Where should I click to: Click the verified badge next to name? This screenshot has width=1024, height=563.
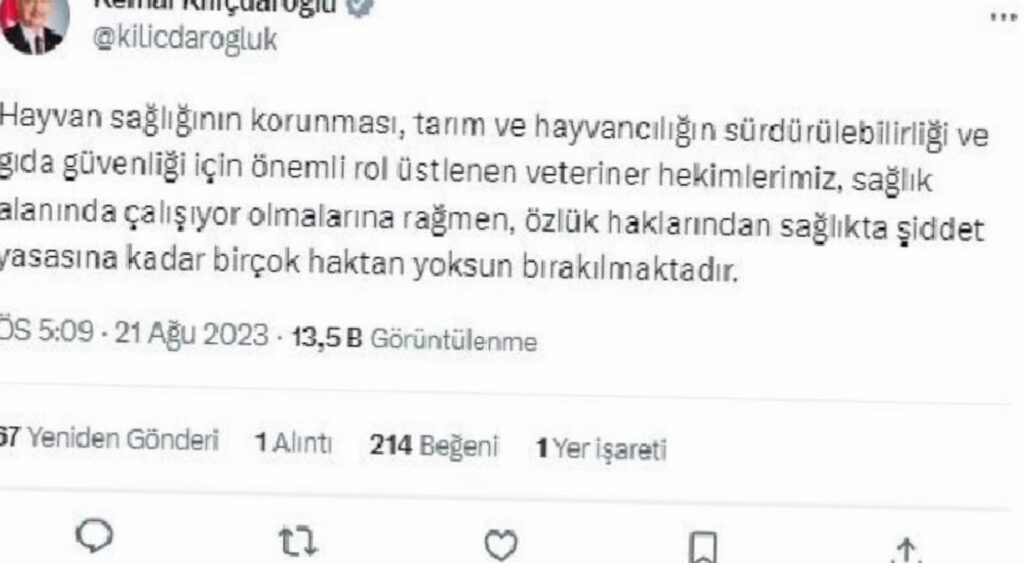(x=362, y=6)
